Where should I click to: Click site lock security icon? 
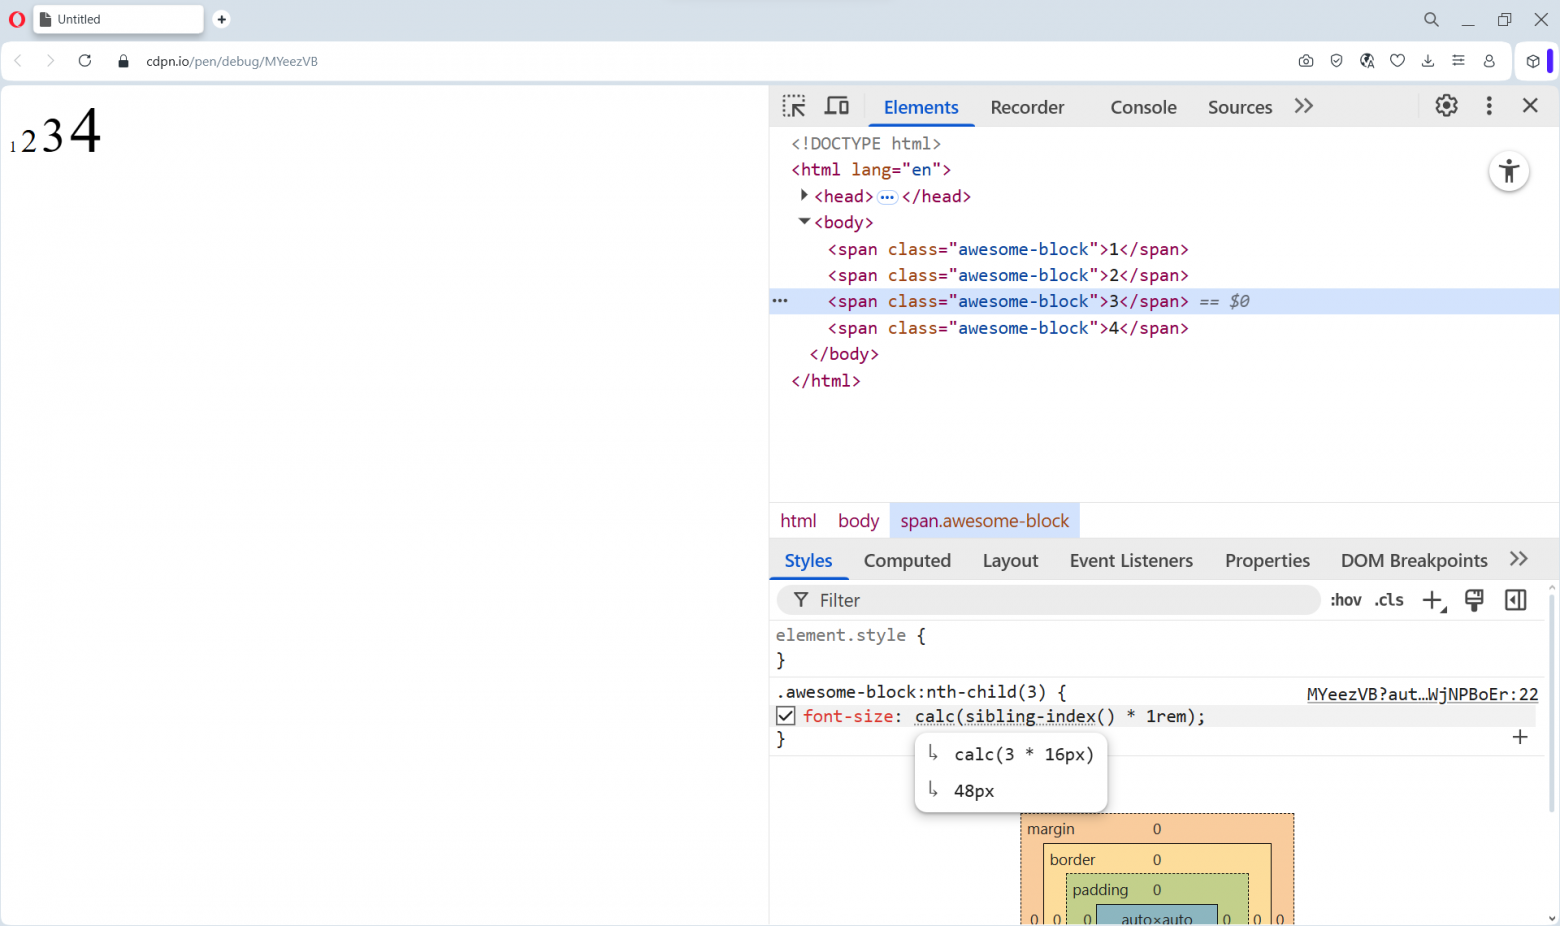124,61
